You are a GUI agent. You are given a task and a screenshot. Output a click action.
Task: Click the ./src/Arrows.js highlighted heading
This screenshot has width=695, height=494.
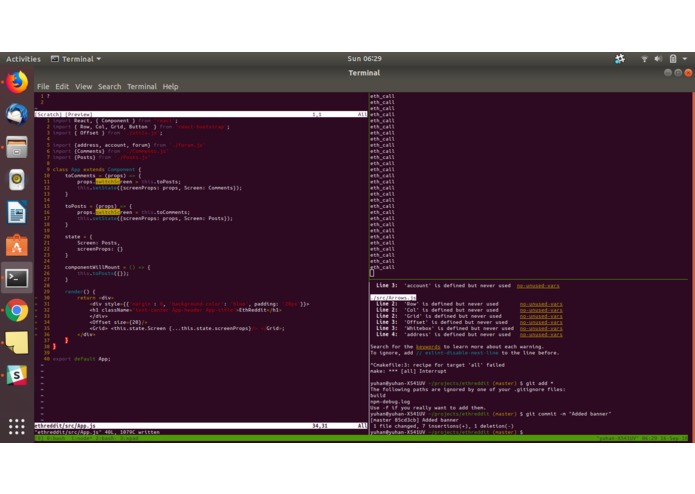point(393,298)
